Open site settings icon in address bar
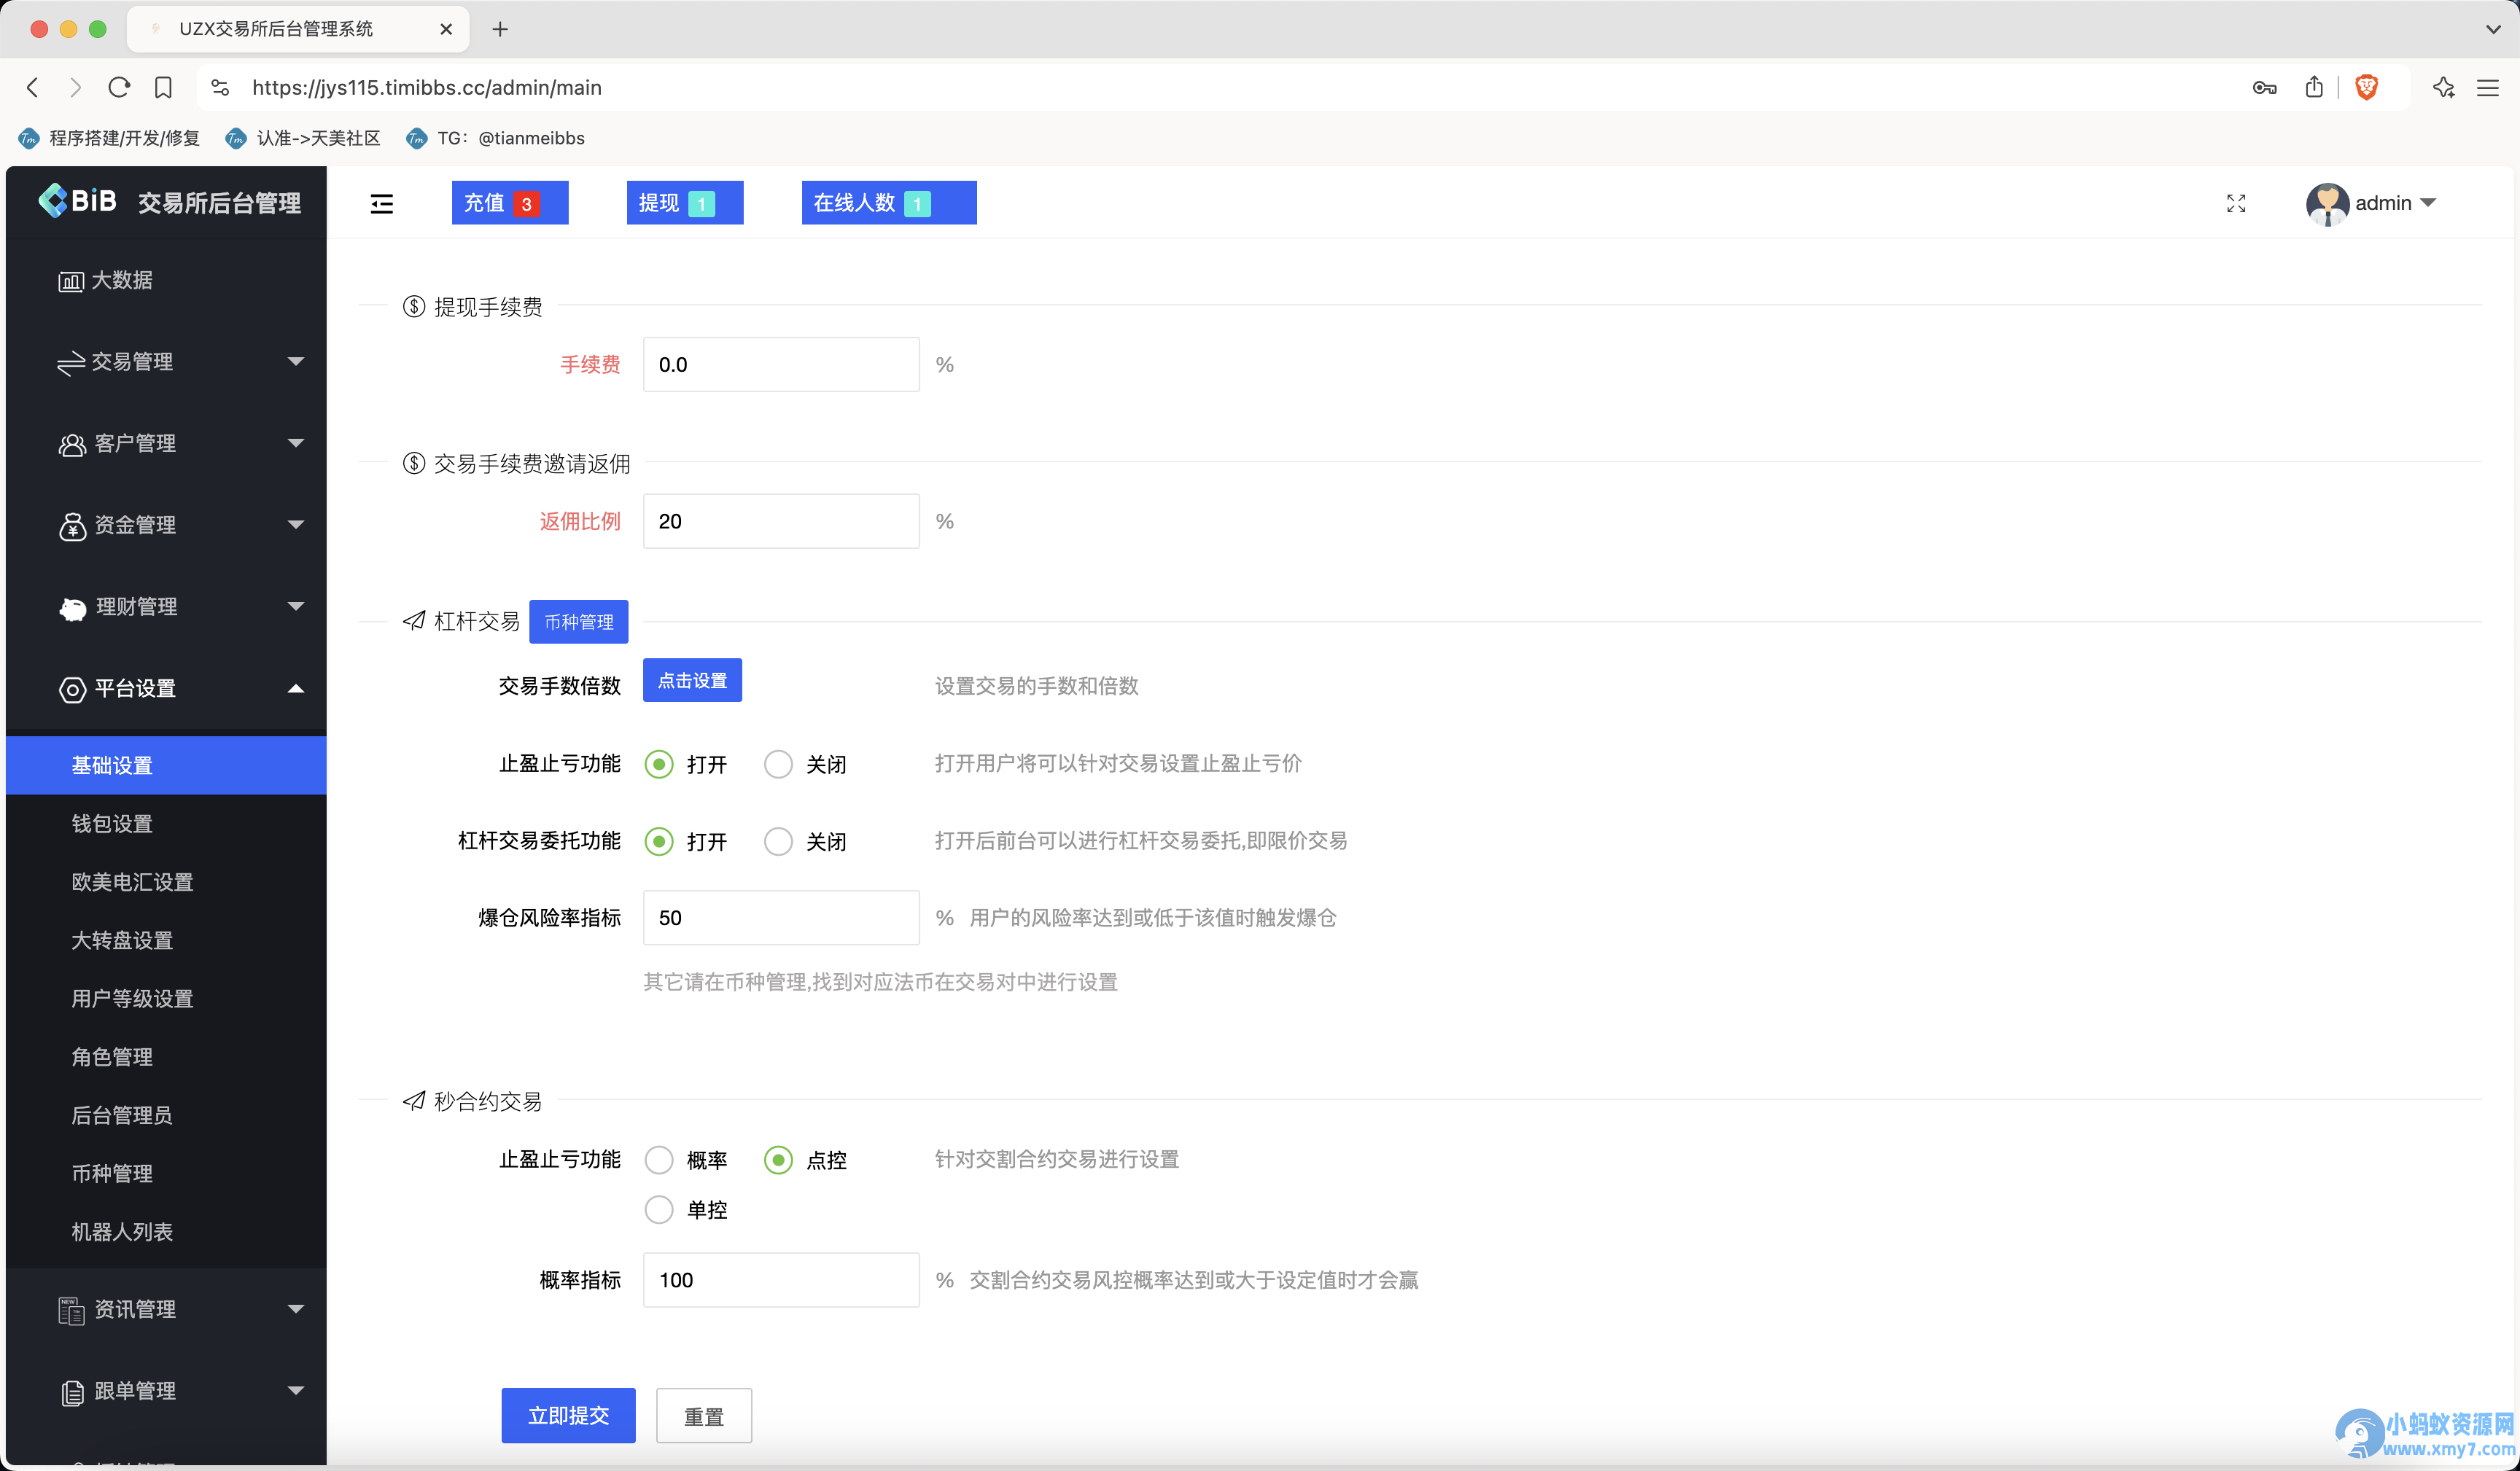 point(220,88)
